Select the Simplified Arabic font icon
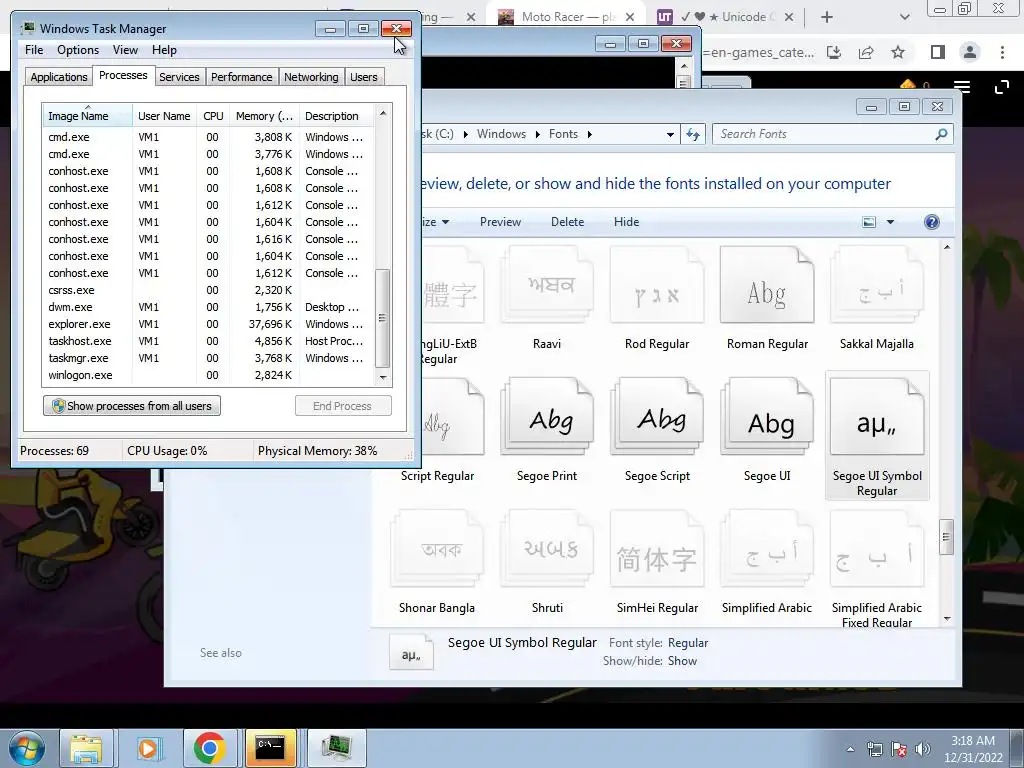1024x768 pixels. pyautogui.click(x=767, y=549)
